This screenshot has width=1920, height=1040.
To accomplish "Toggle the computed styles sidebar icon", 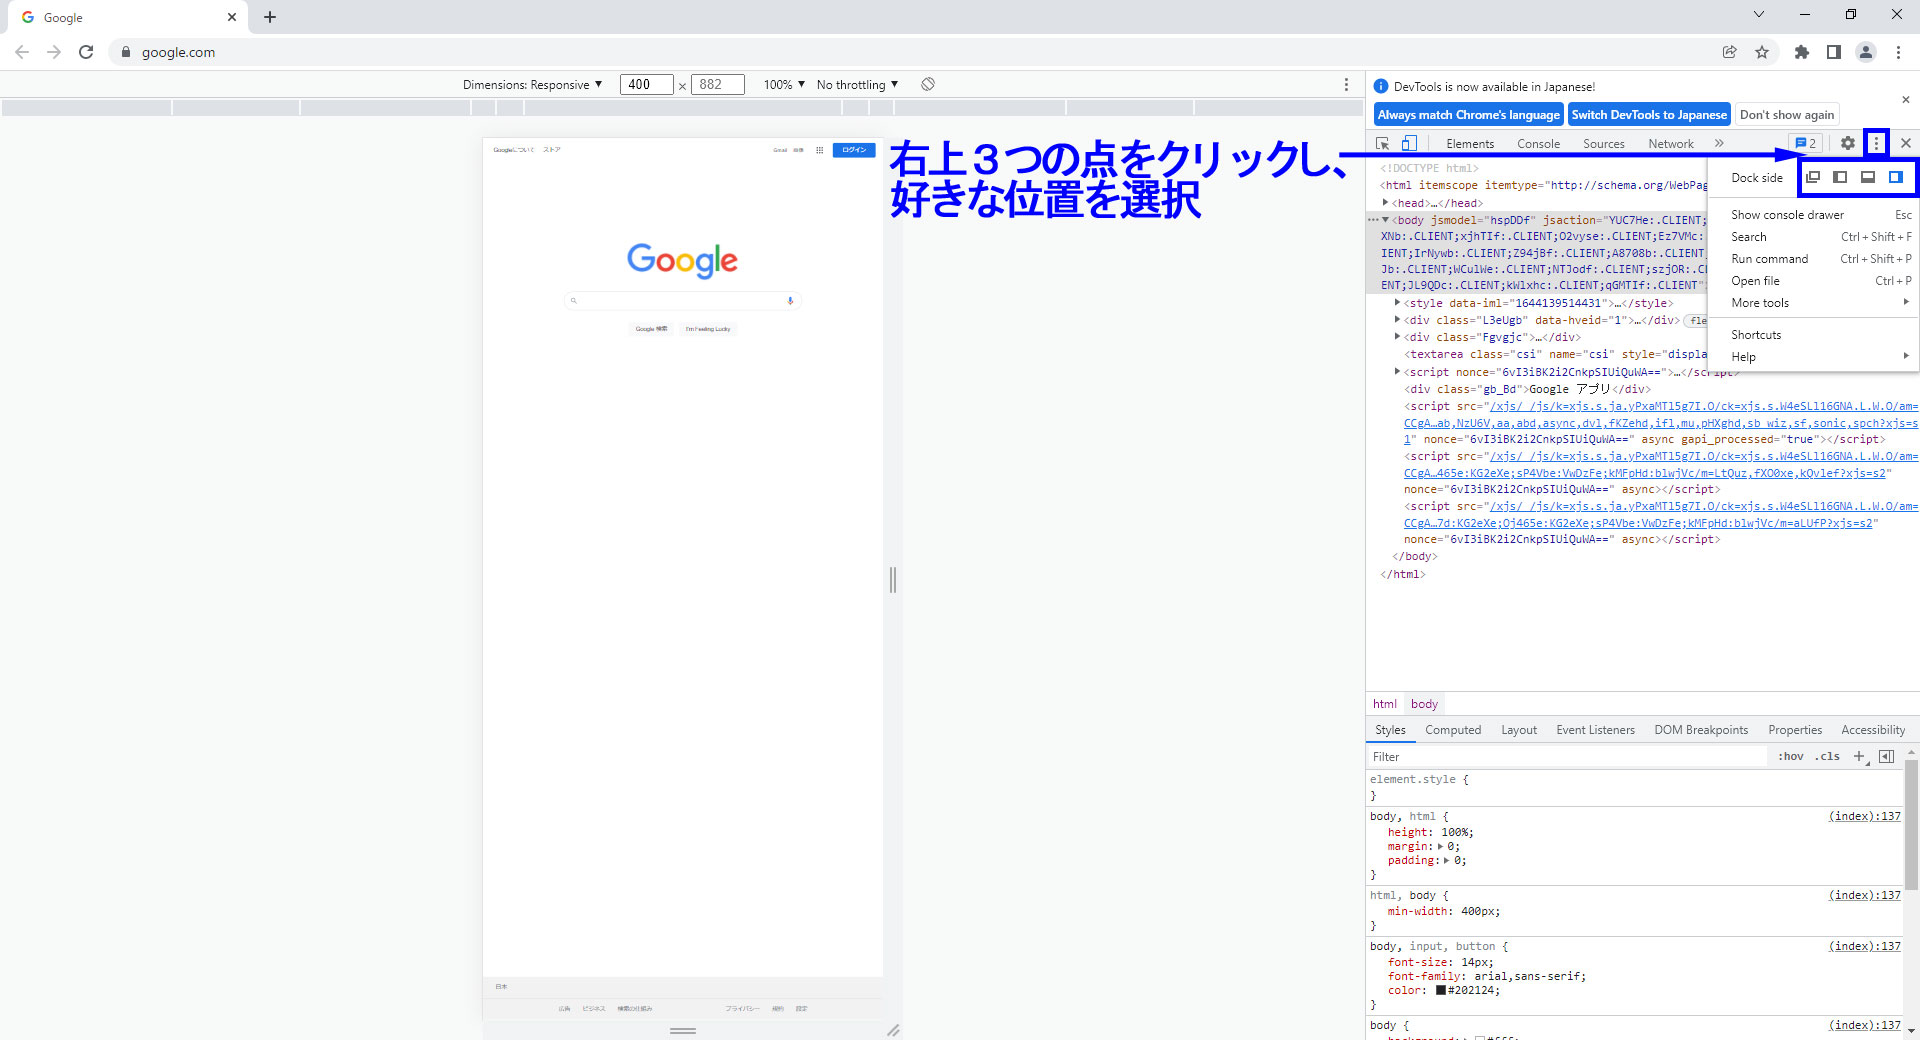I will (x=1887, y=757).
